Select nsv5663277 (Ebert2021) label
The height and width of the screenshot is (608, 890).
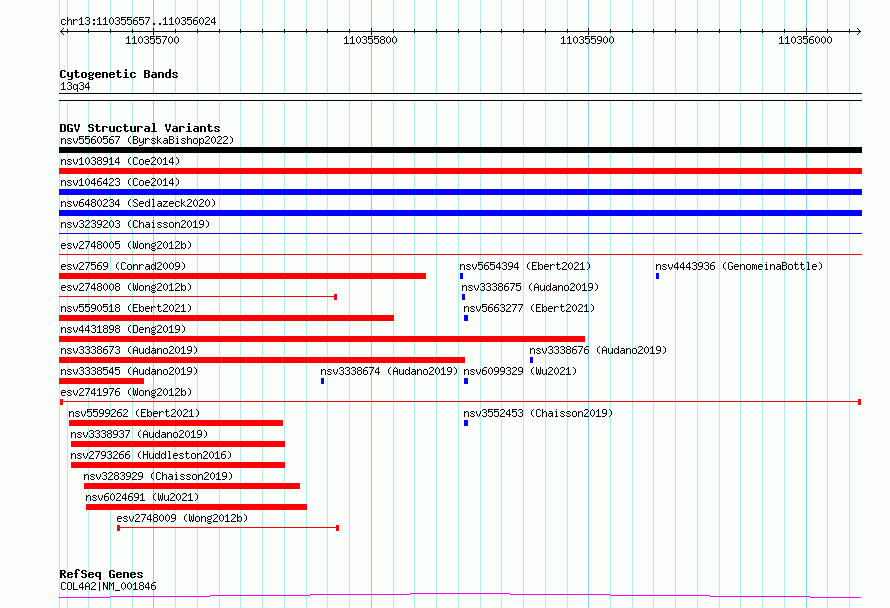point(529,308)
